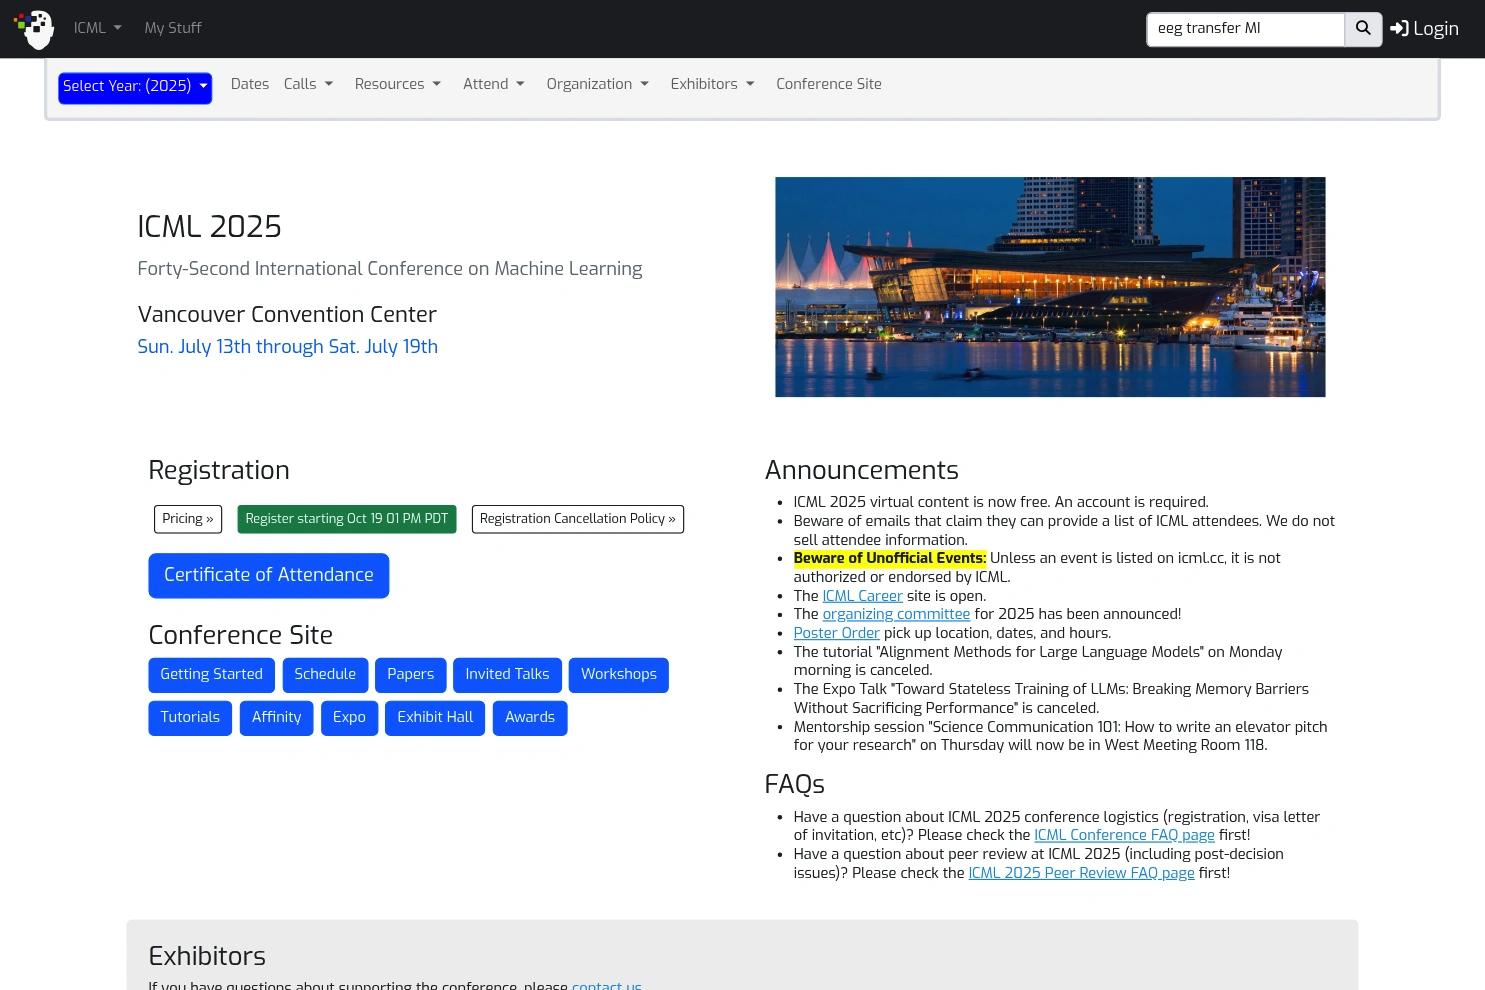The image size is (1485, 990).
Task: Open the Getting Started button
Action: [x=212, y=675]
